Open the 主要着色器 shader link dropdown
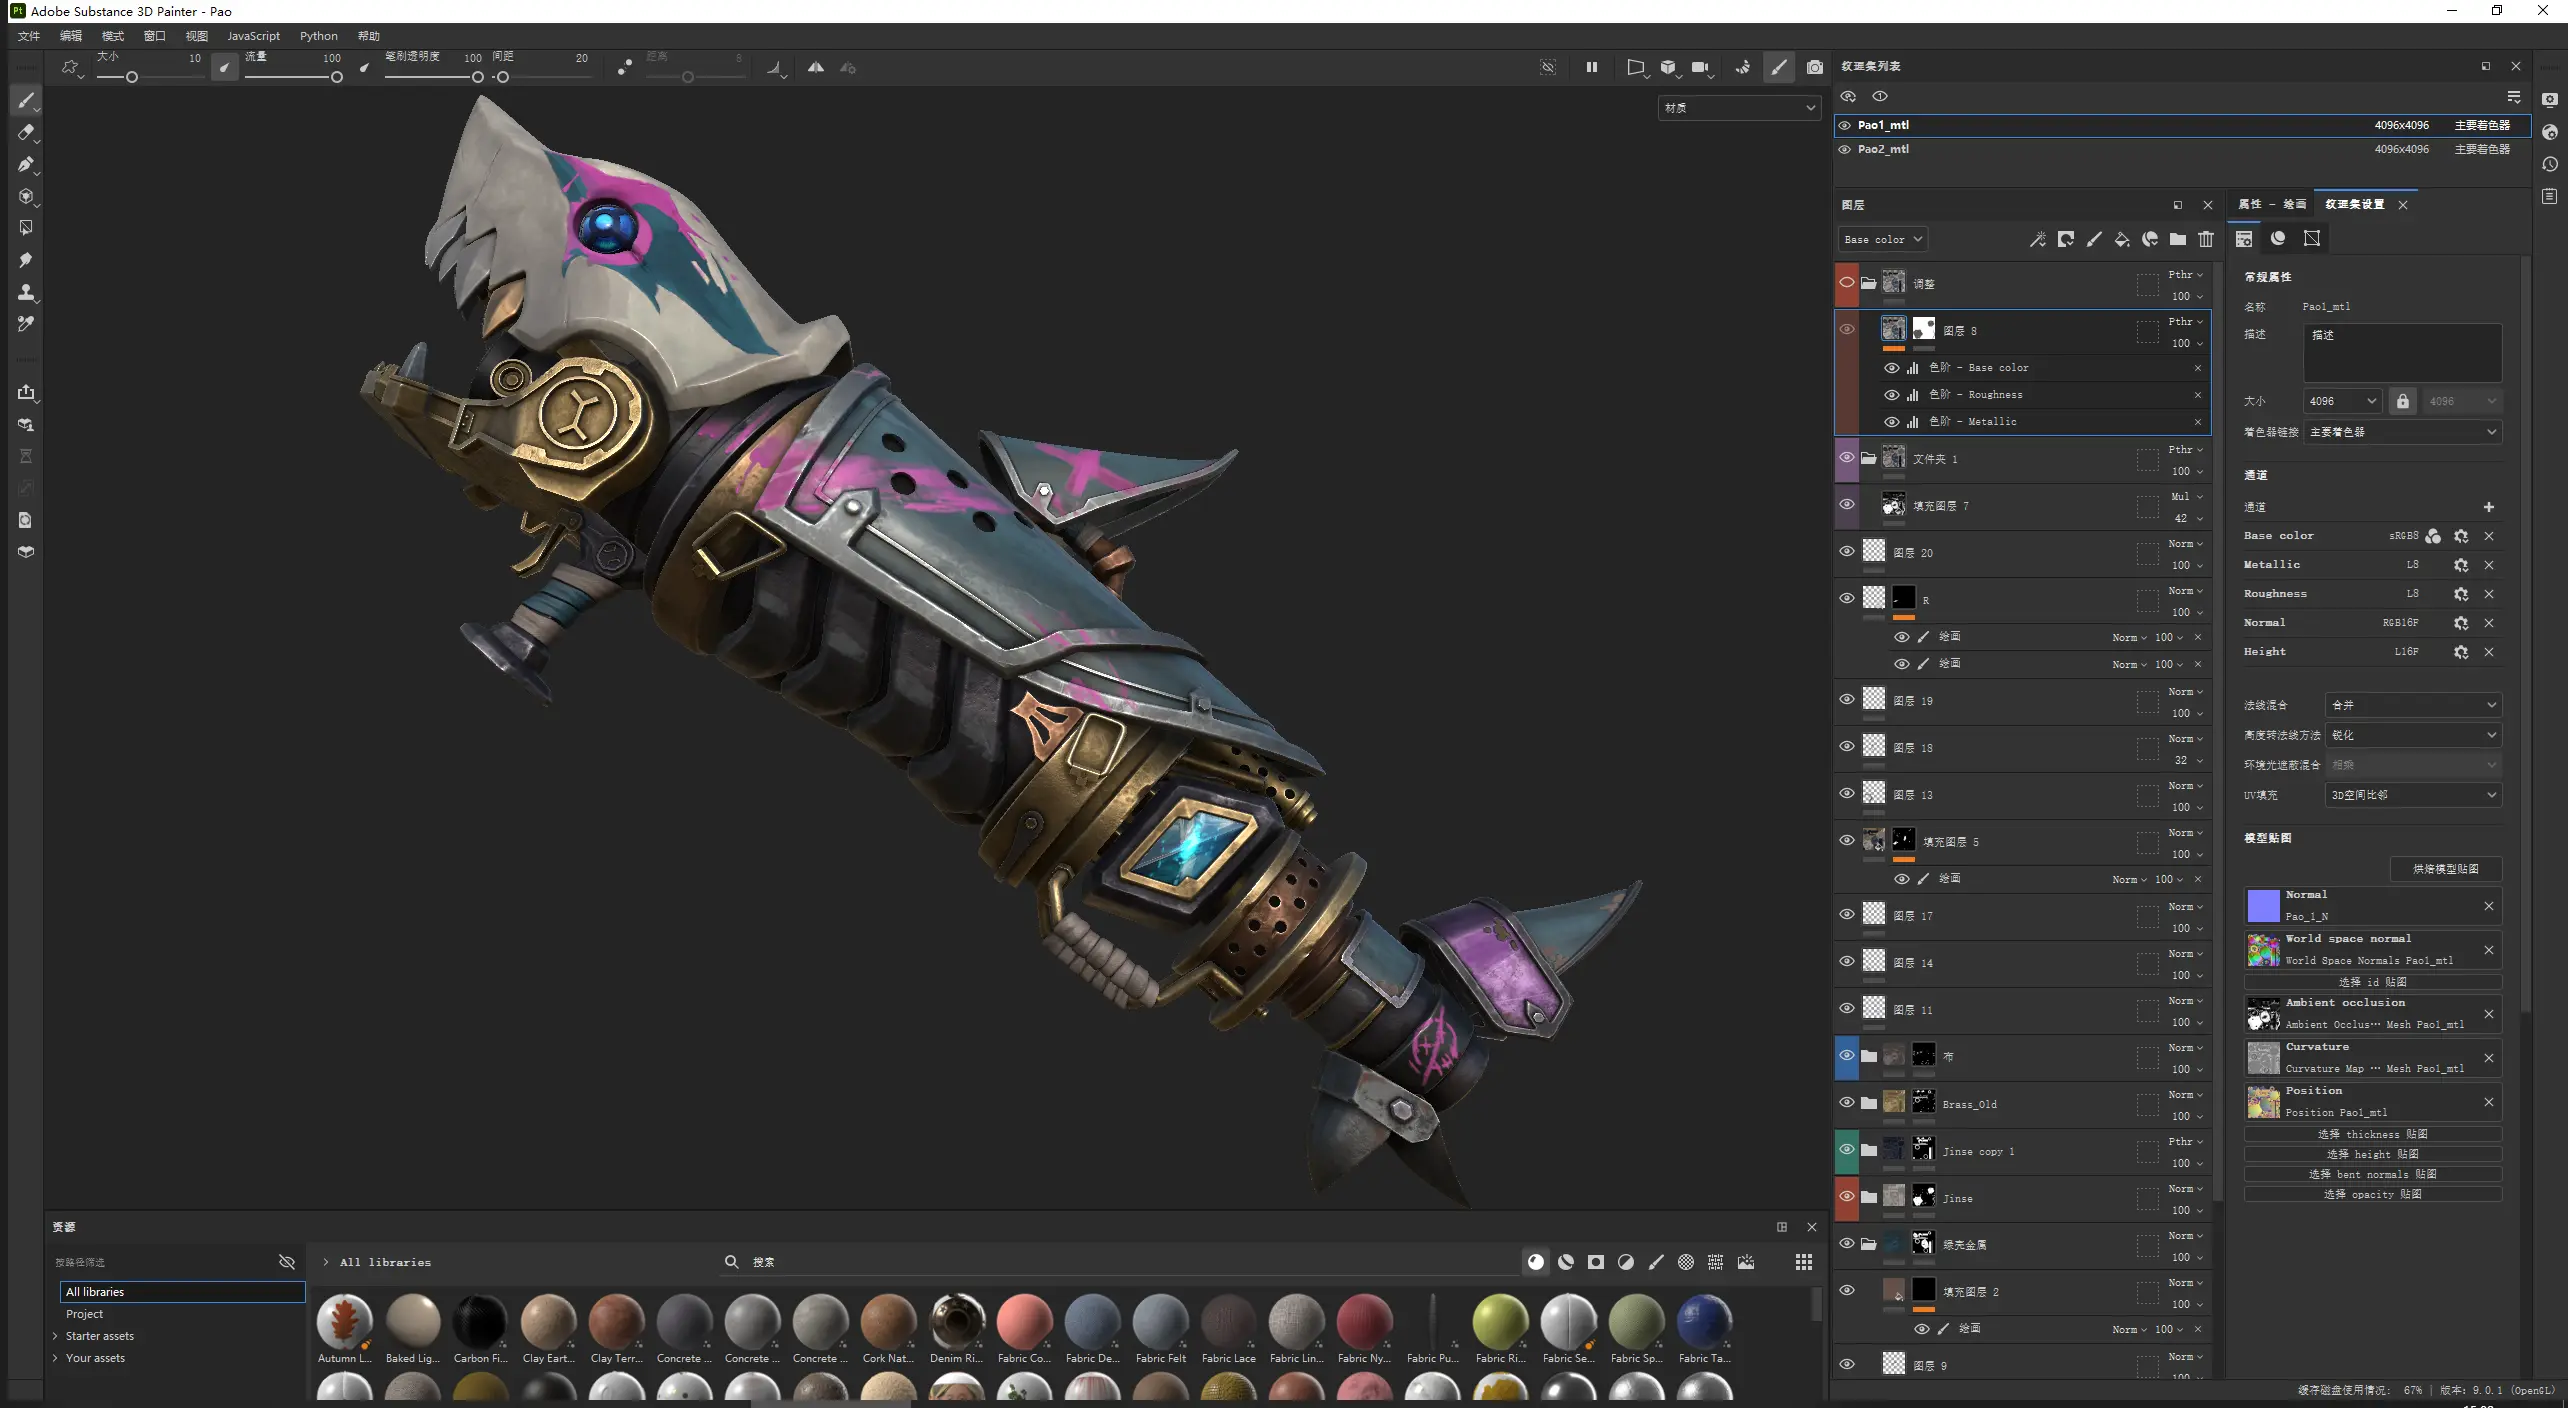The image size is (2568, 1408). [2403, 432]
